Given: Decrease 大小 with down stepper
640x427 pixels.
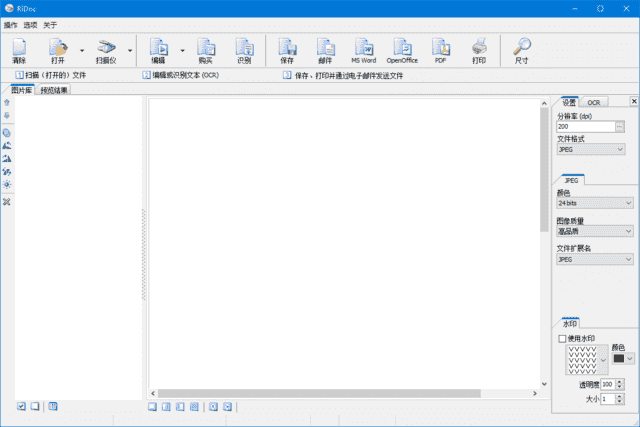Looking at the screenshot, I should pos(620,401).
